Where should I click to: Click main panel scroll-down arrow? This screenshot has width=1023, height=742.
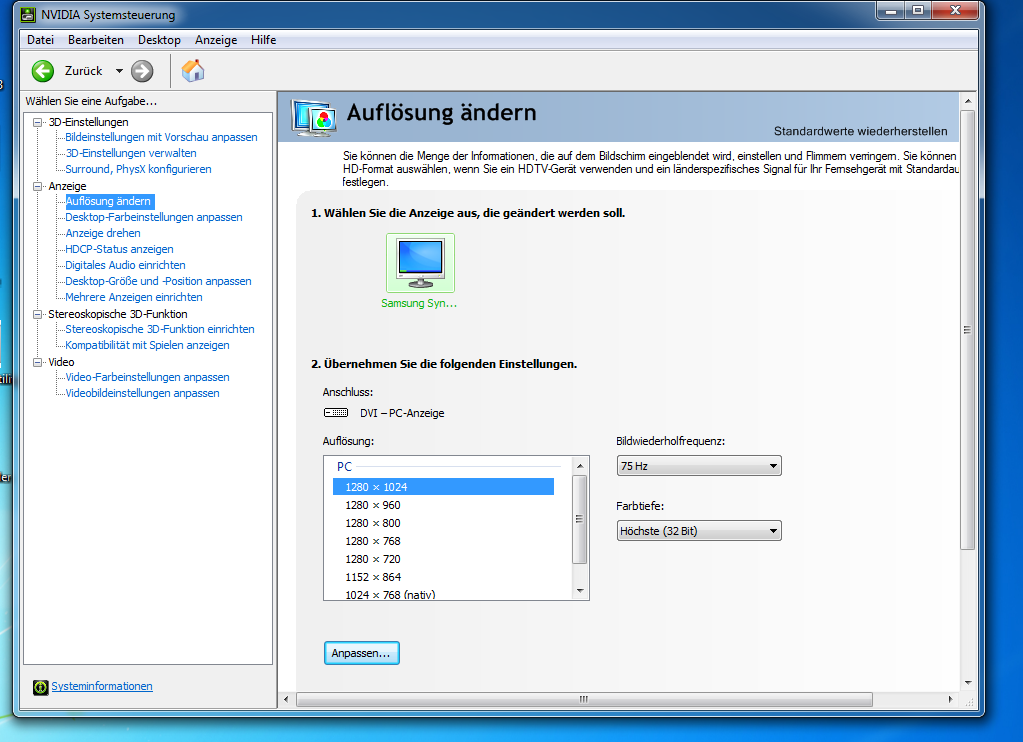[968, 683]
